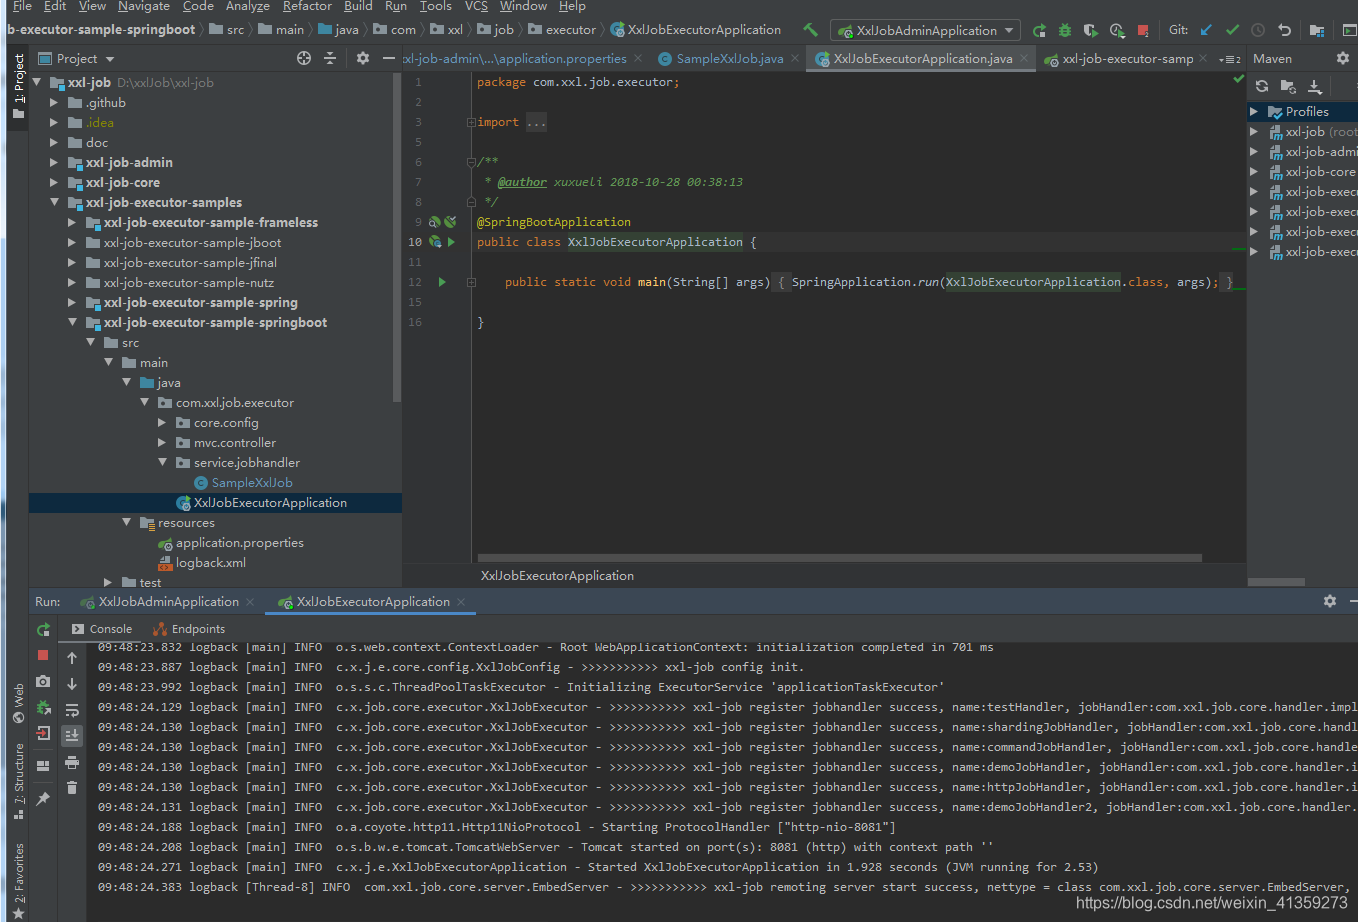This screenshot has height=922, width=1358.
Task: Collapse xxl-job-executor-sample-springboot module
Action: (72, 323)
